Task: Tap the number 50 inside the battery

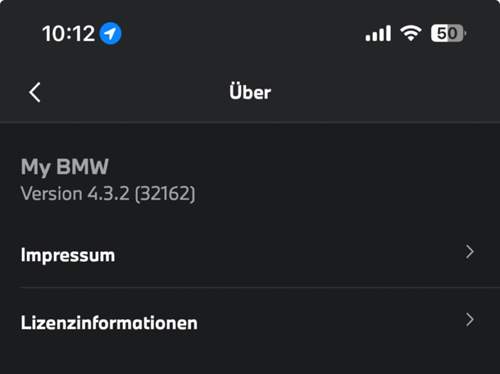Action: 447,33
